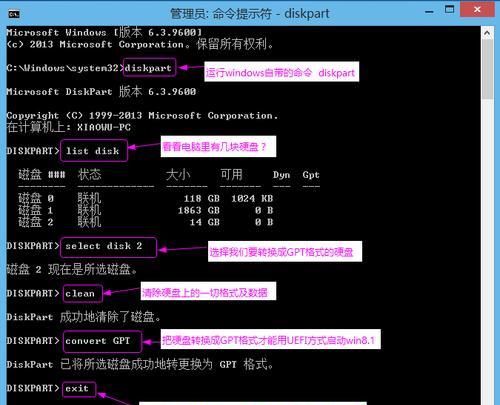The height and width of the screenshot is (405, 500).
Task: Click the scrollbar up arrow
Action: [x=487, y=33]
